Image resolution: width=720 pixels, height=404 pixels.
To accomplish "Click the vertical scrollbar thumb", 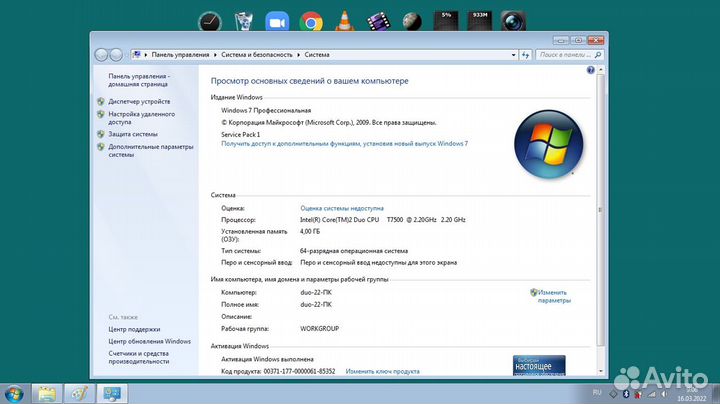I will (601, 210).
